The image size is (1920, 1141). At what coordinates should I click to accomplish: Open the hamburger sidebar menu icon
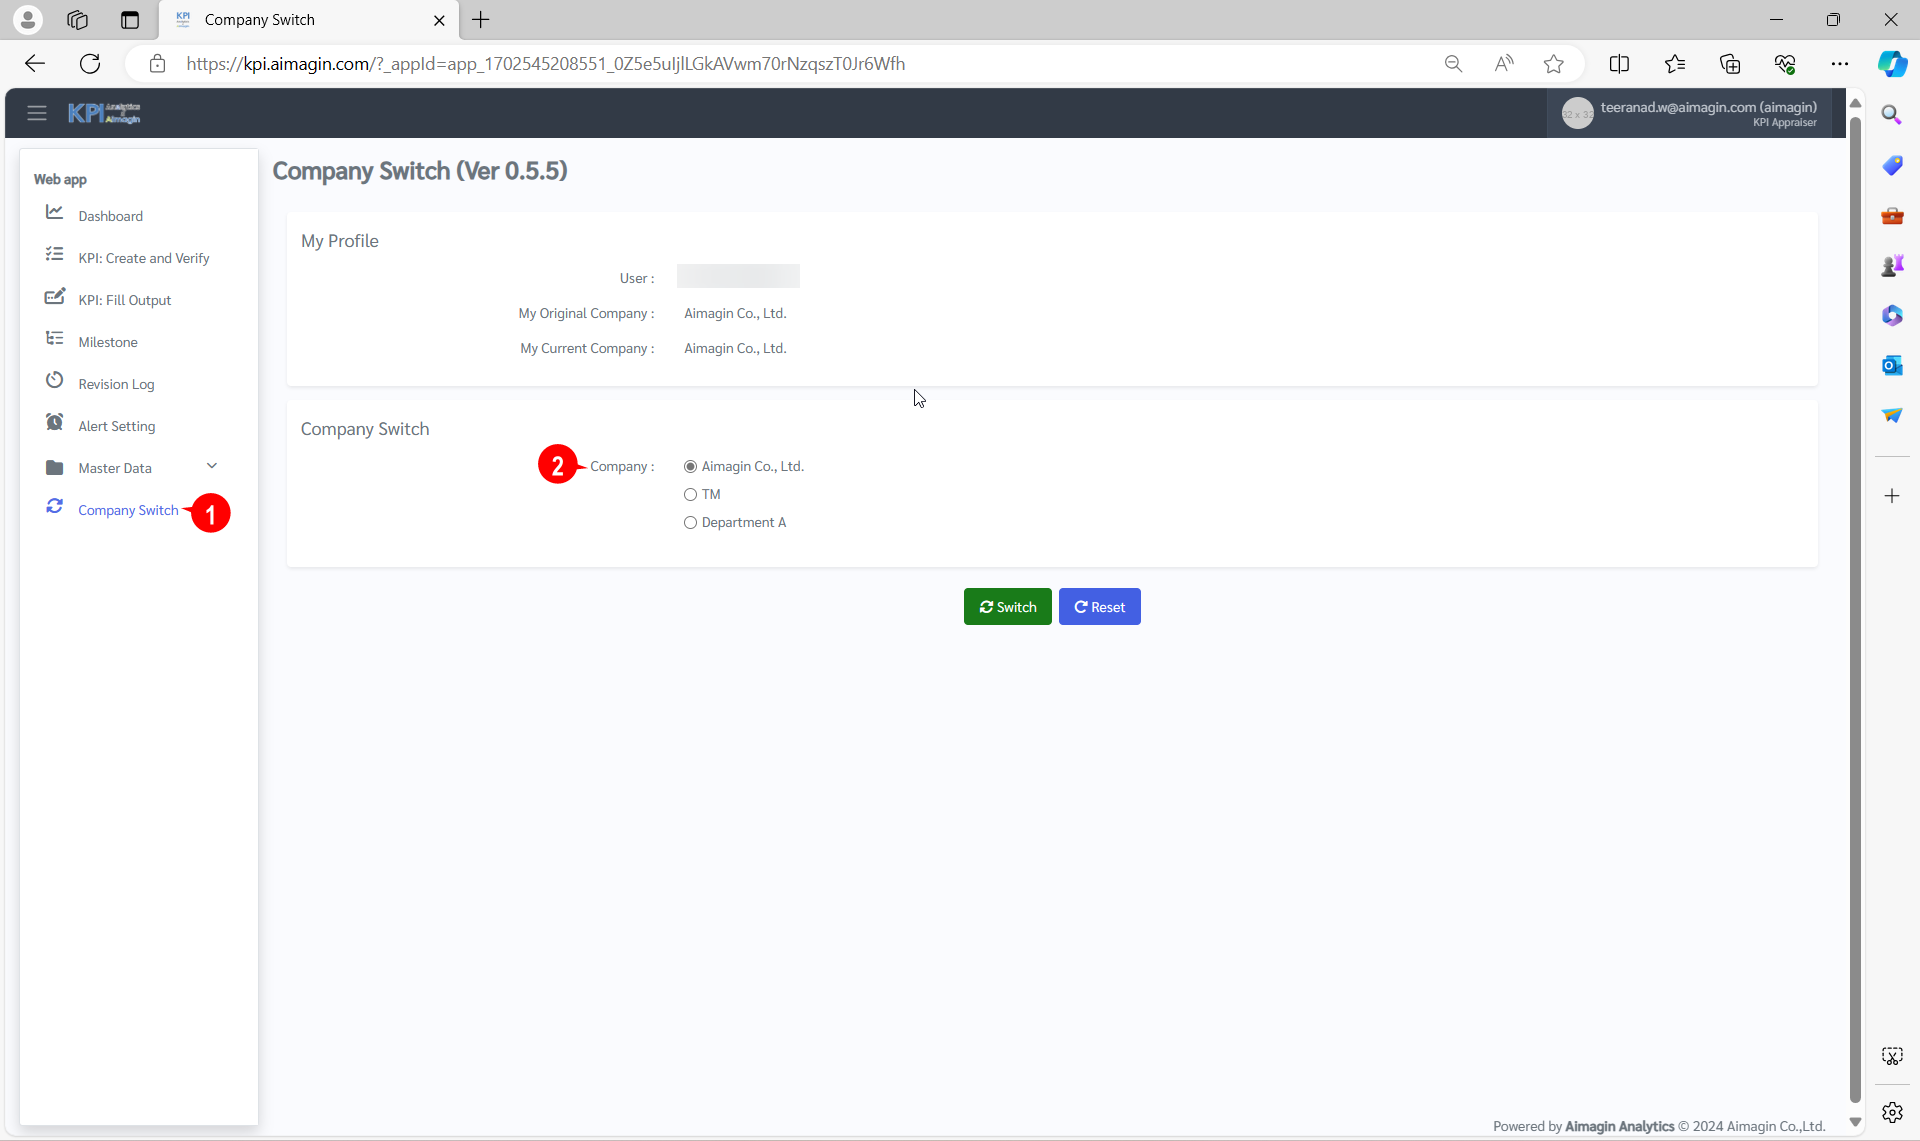[37, 113]
